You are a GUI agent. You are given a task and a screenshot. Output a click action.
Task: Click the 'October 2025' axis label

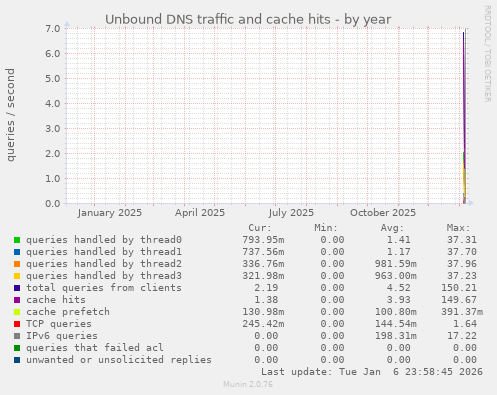click(383, 213)
